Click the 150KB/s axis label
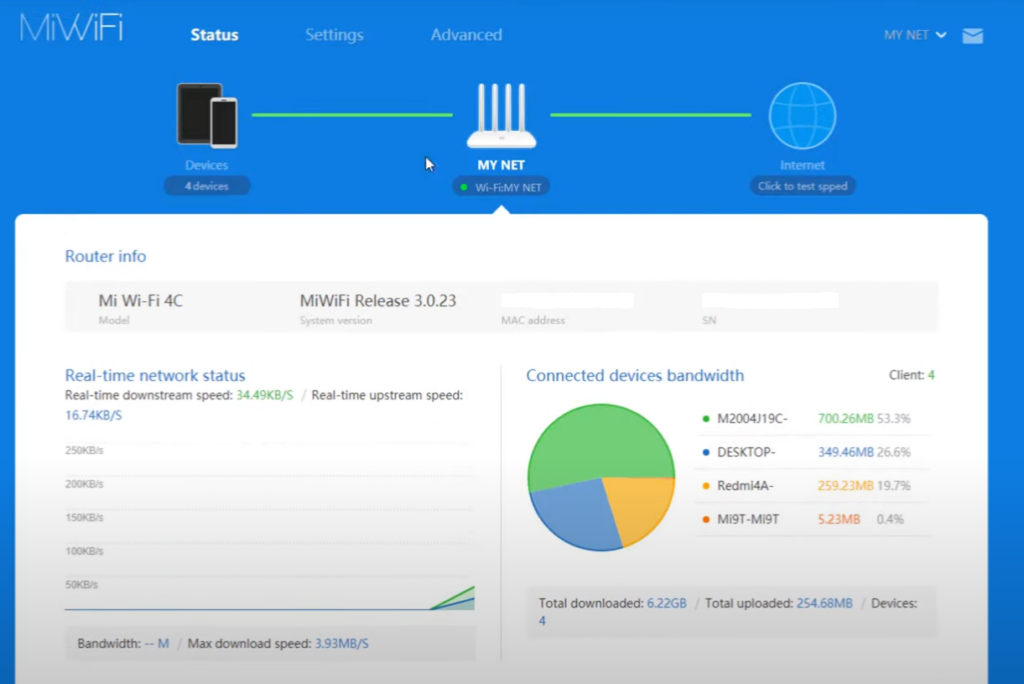 pyautogui.click(x=84, y=517)
